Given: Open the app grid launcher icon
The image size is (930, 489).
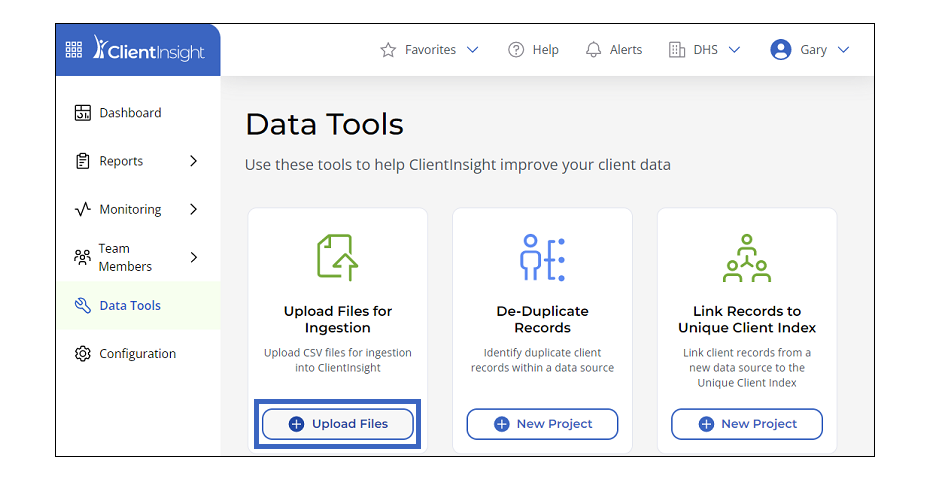Looking at the screenshot, I should coord(74,50).
